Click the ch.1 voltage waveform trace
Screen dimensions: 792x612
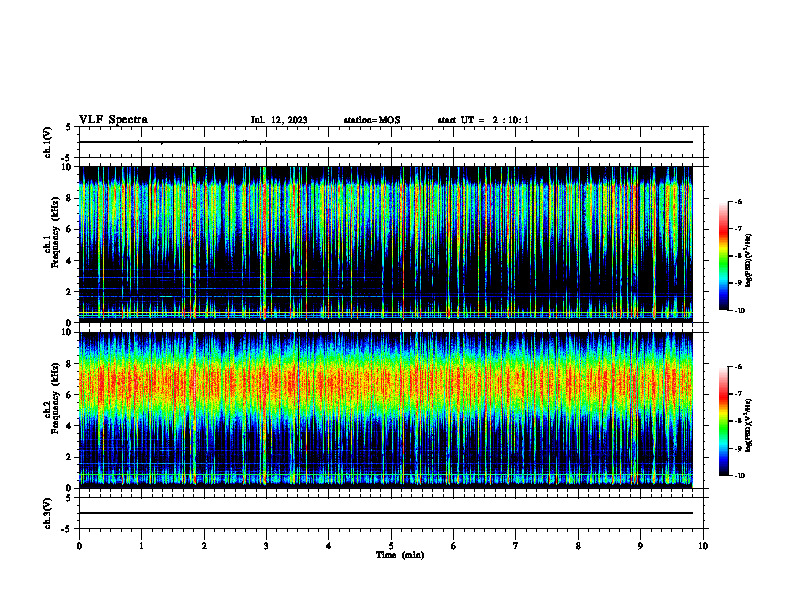click(386, 142)
